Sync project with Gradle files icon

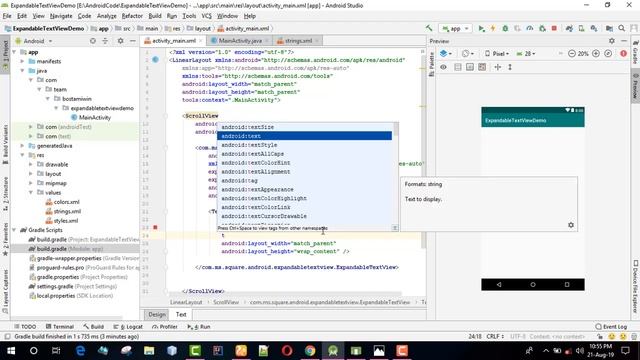569,28
